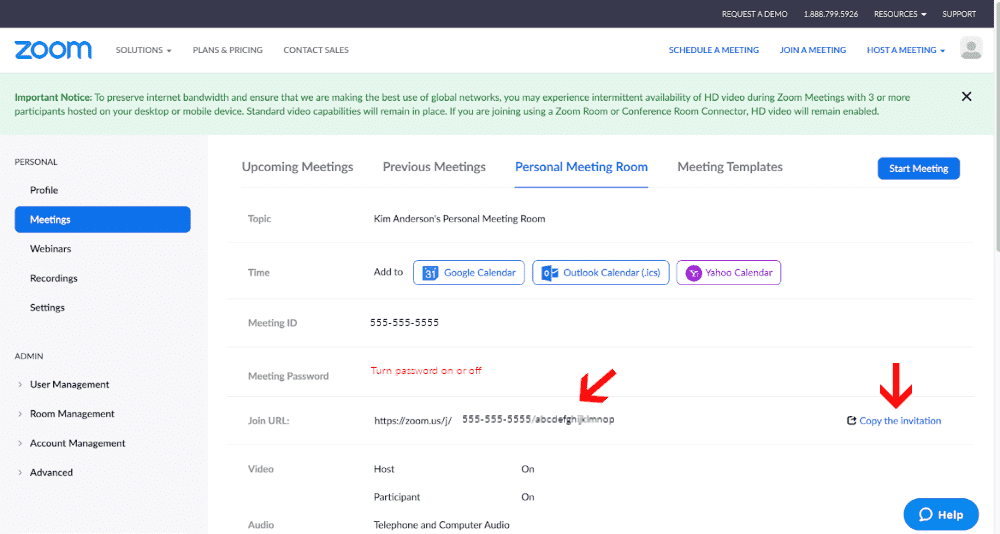The image size is (1000, 534).
Task: Click the copy icon beside Copy the invitation
Action: tap(851, 420)
